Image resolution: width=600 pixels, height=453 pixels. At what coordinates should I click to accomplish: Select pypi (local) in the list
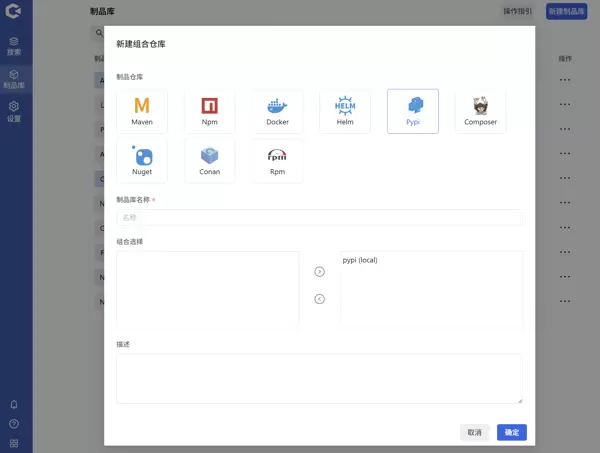coord(360,260)
